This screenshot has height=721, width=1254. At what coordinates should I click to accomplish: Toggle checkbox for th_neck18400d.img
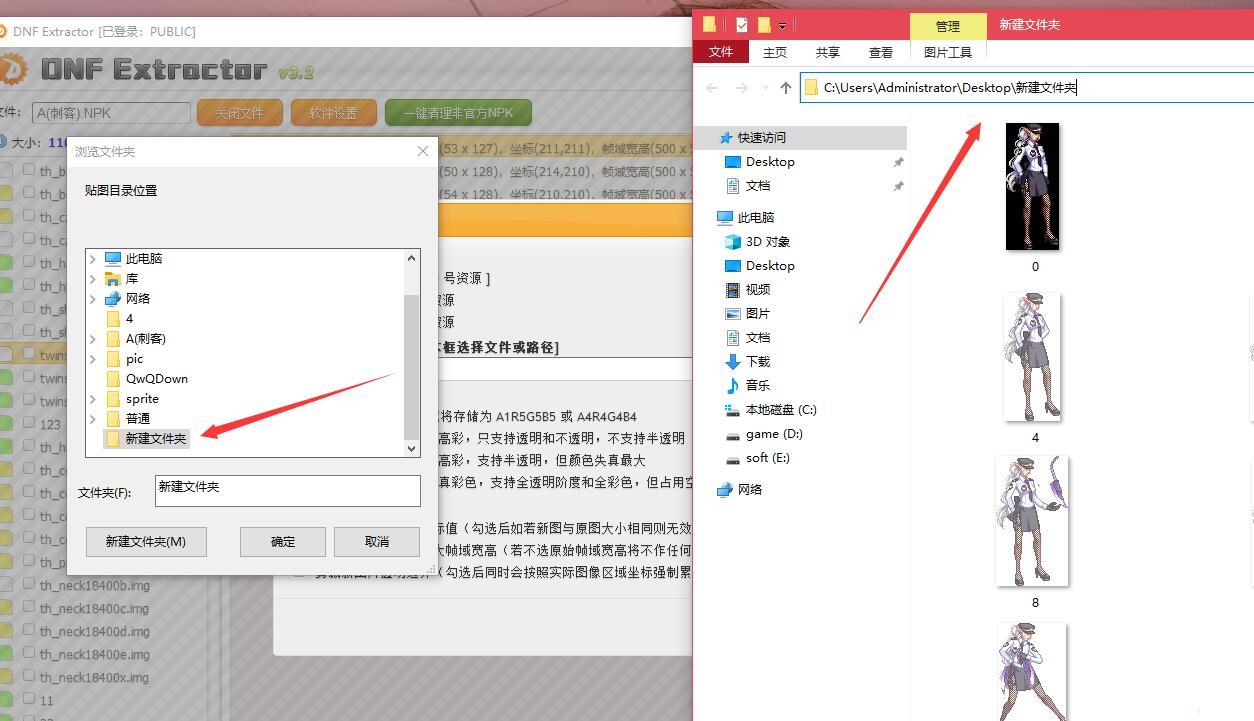click(x=29, y=631)
